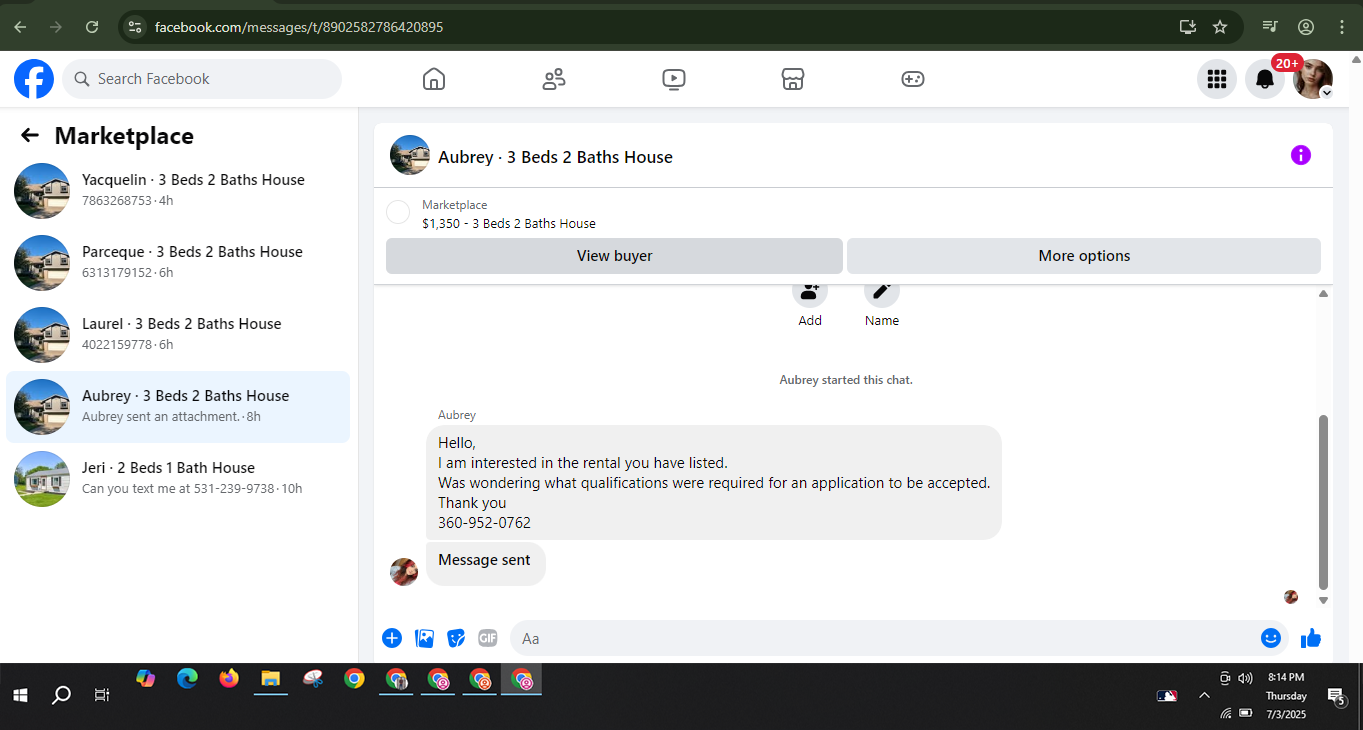Open the emoji picker in message box
The width and height of the screenshot is (1363, 730).
[x=1271, y=638]
